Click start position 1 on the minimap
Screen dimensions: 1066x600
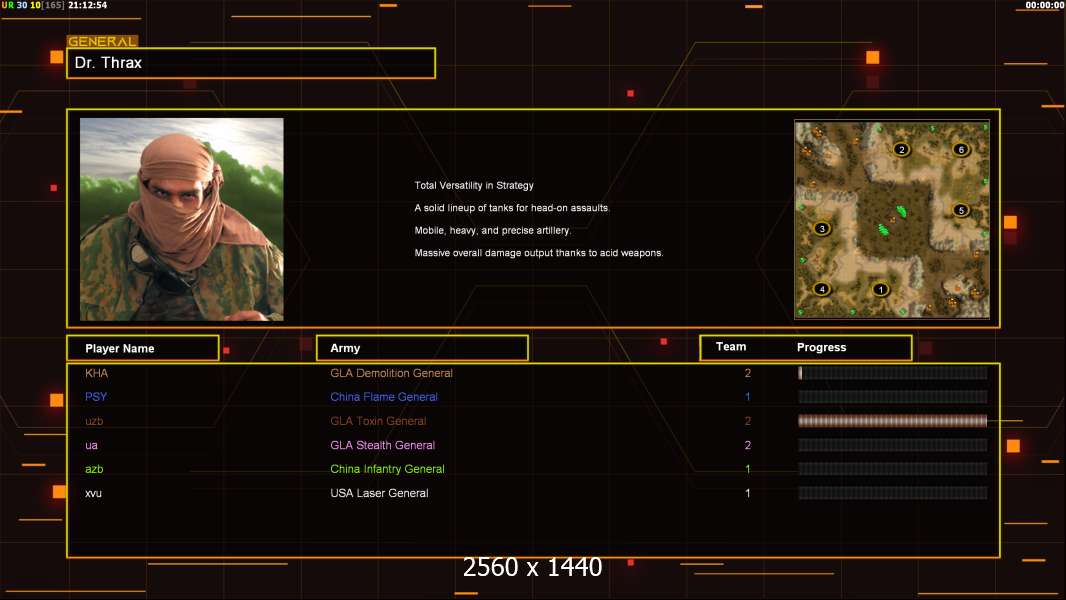881,289
